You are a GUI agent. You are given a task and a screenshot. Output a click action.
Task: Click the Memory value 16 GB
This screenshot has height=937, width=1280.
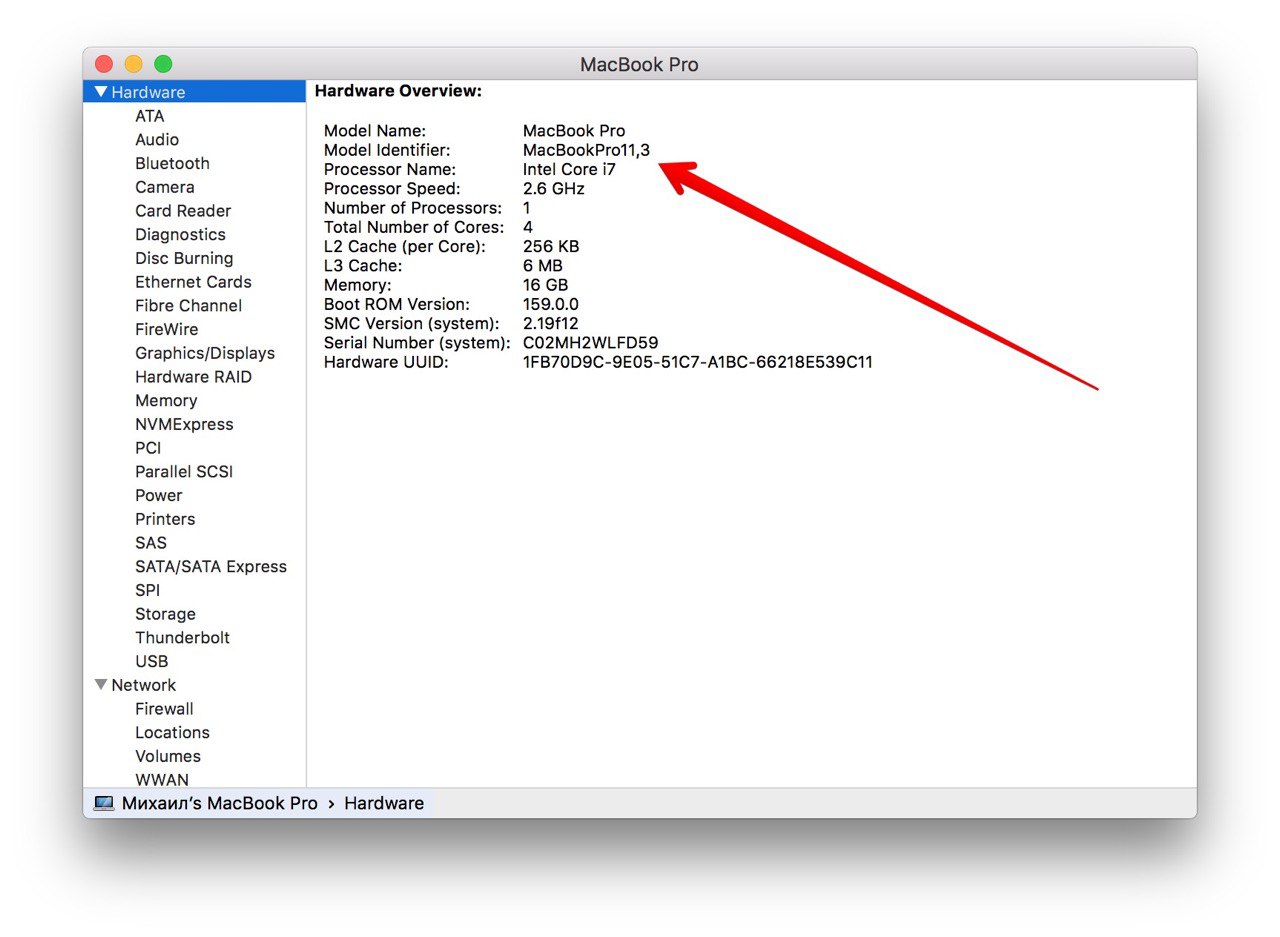(x=545, y=285)
